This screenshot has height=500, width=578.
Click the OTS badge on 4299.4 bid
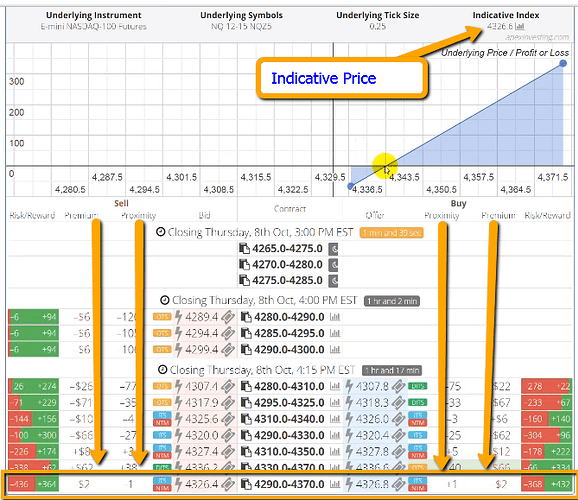coord(162,349)
